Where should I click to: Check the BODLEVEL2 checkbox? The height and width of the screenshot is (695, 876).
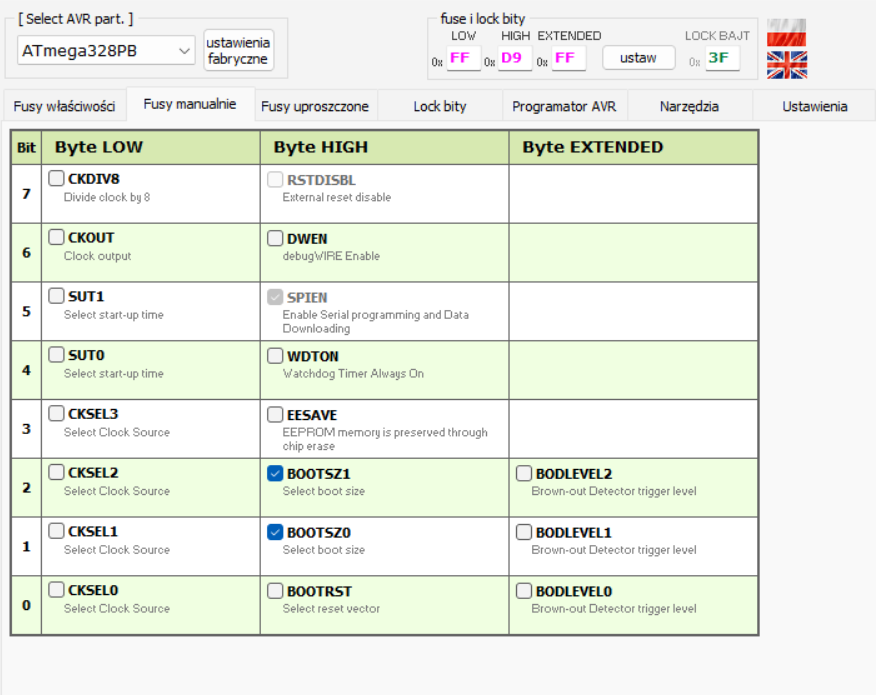tap(523, 474)
